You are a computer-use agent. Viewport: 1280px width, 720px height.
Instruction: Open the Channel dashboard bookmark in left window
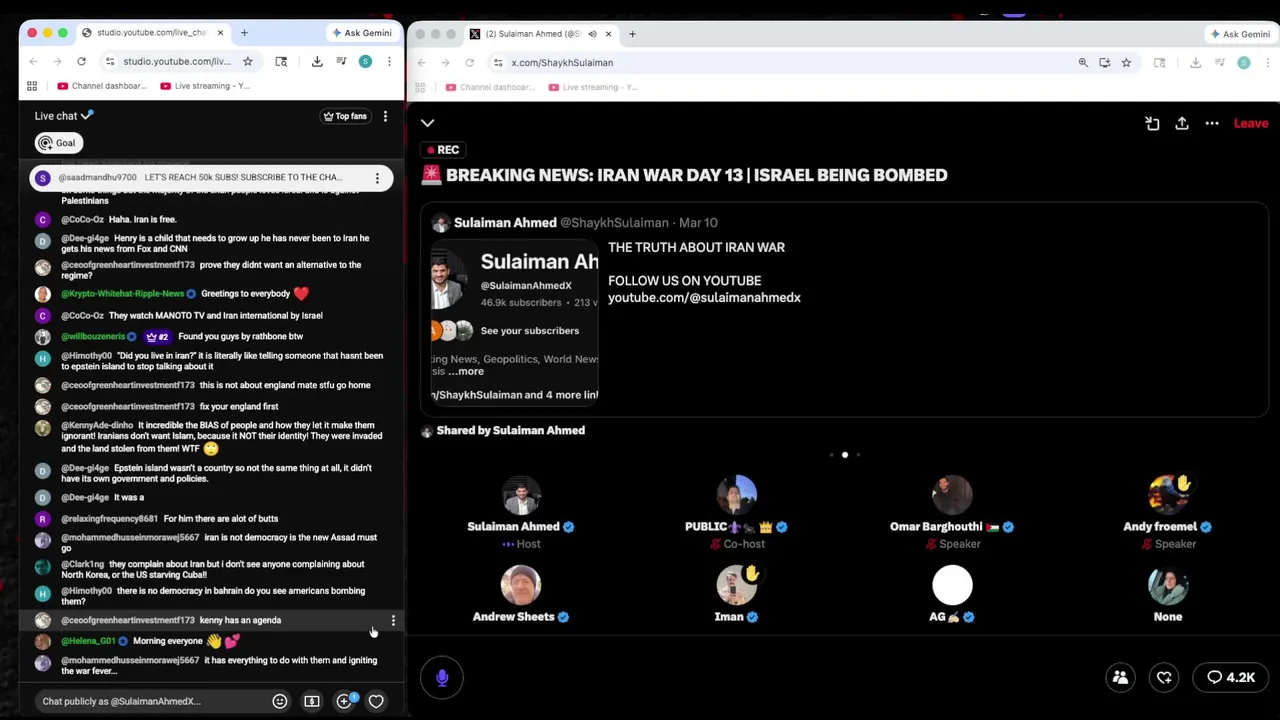coord(102,86)
